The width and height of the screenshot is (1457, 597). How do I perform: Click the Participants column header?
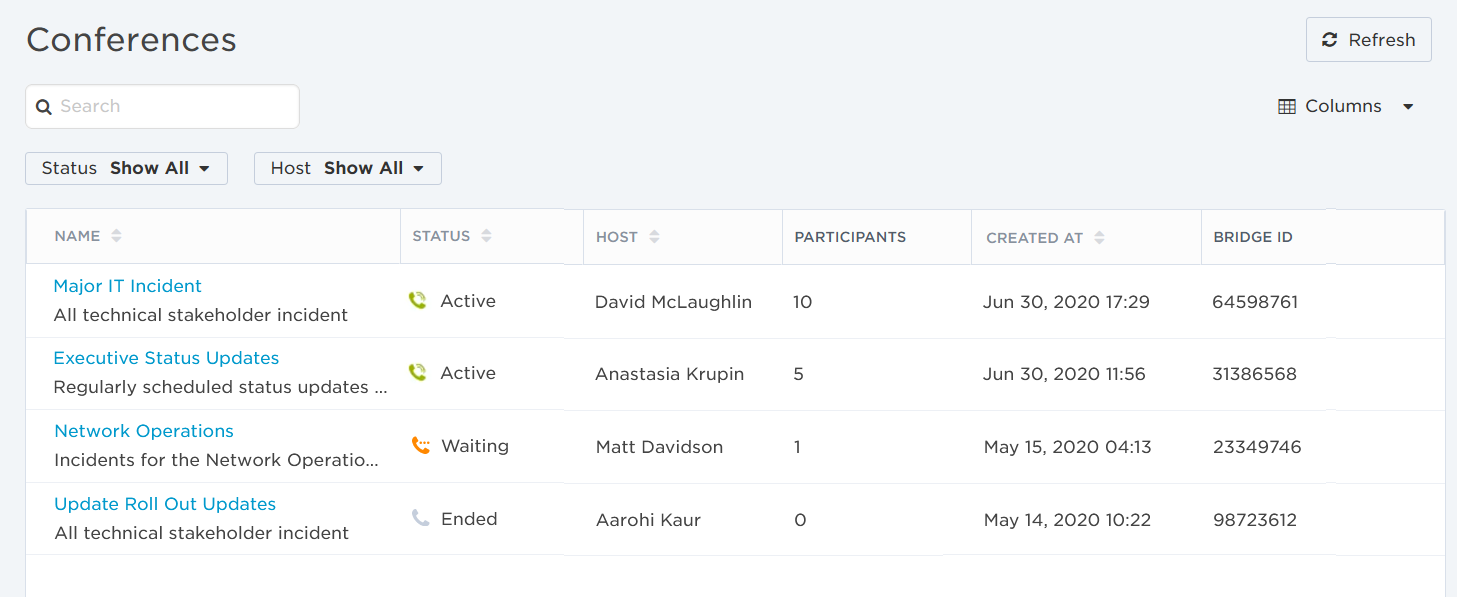[850, 237]
